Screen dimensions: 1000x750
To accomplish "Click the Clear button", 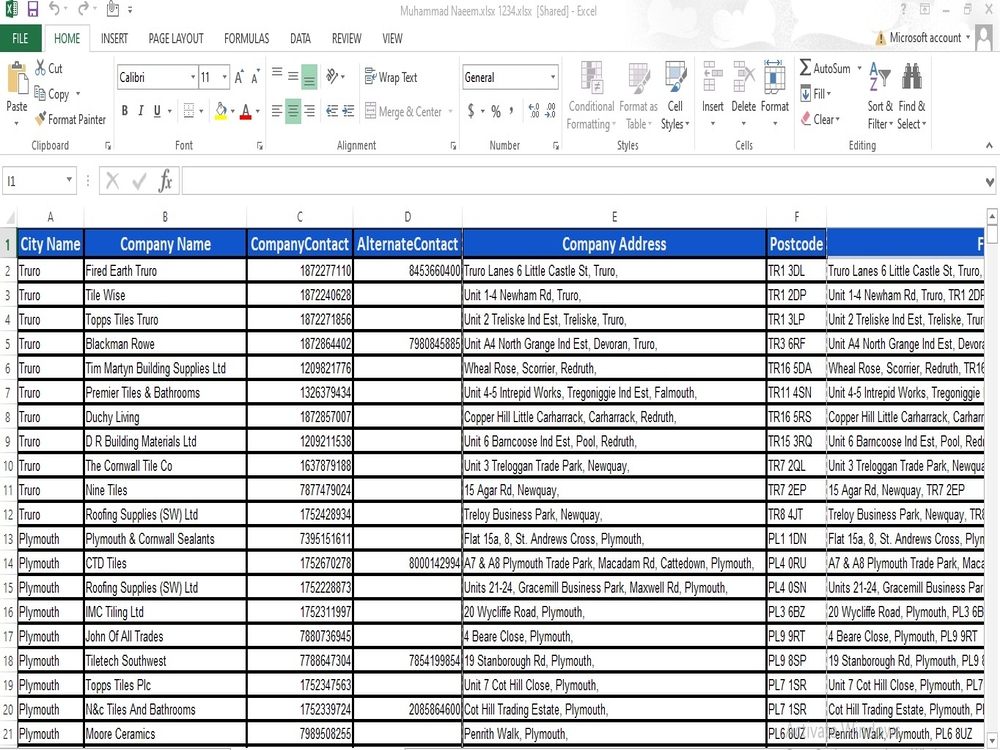I will [821, 119].
